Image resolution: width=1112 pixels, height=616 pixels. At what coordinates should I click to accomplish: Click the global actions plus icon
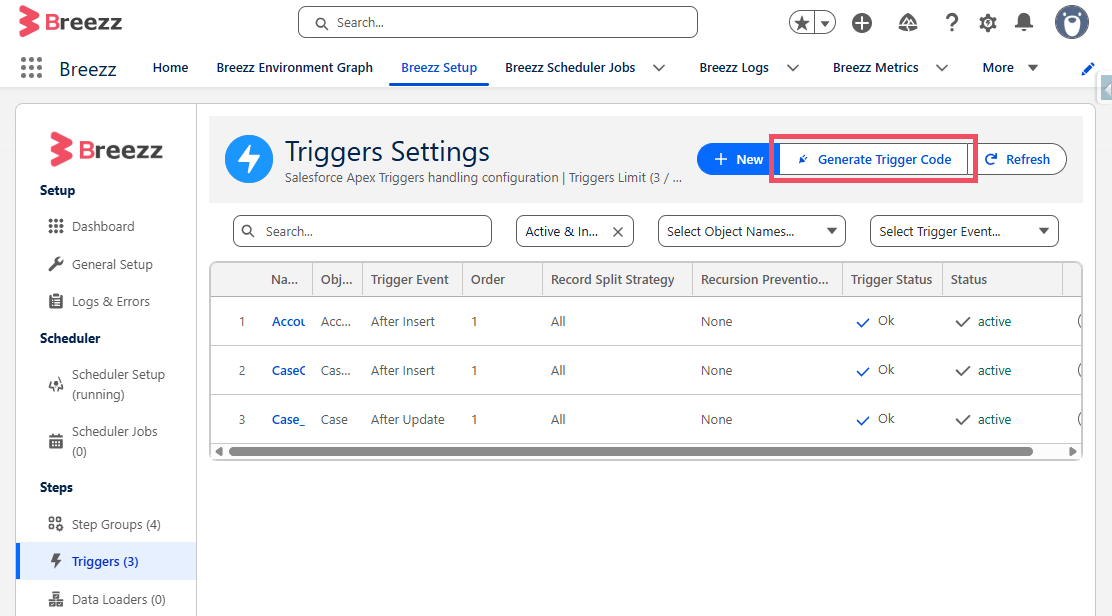(x=862, y=23)
